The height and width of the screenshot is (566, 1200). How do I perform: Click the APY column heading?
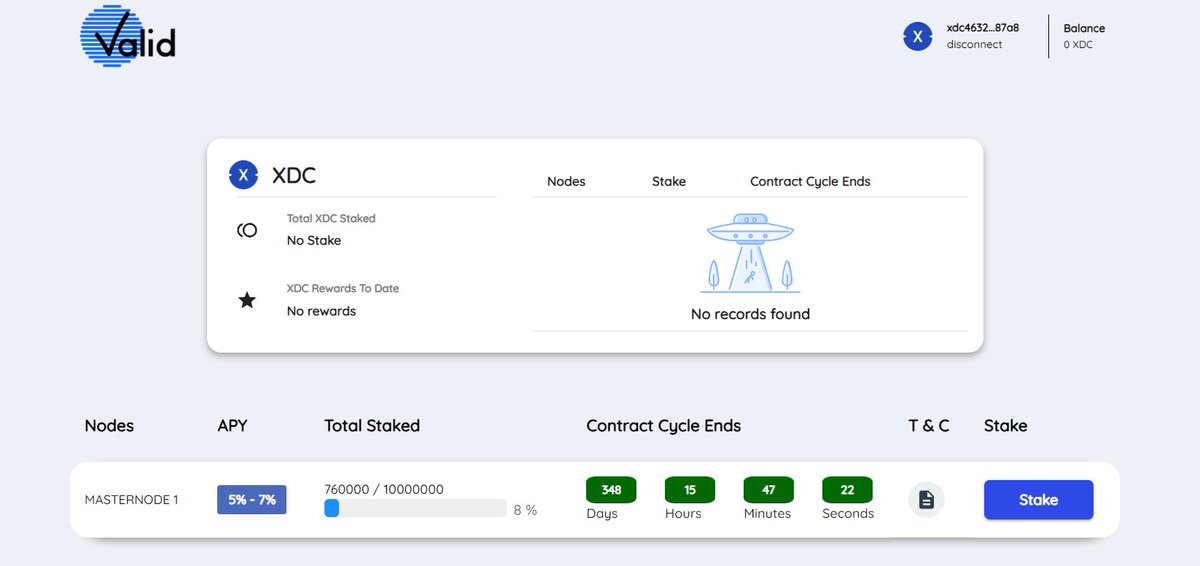coord(232,425)
